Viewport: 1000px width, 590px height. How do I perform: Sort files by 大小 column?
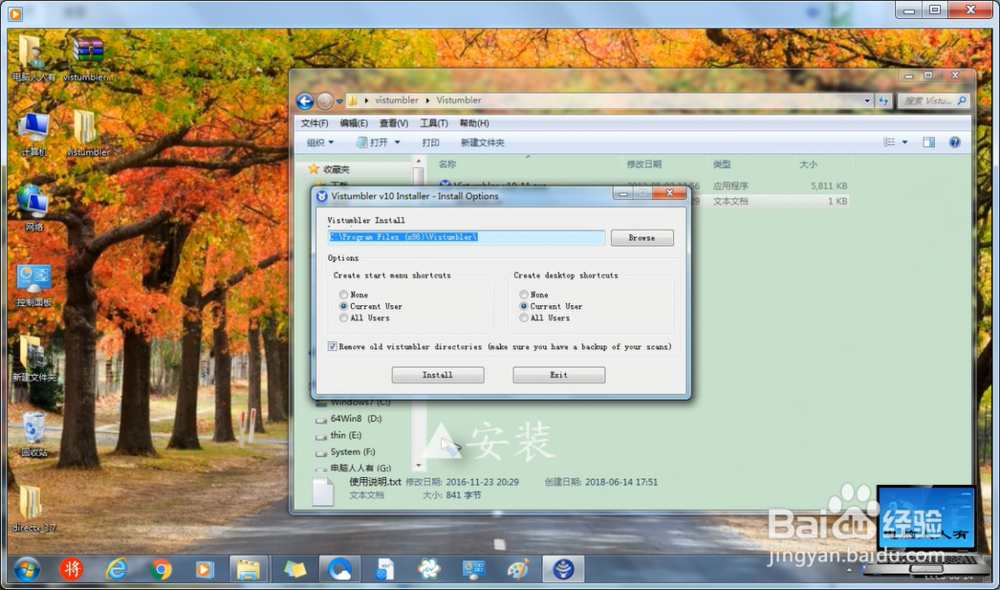coord(808,165)
